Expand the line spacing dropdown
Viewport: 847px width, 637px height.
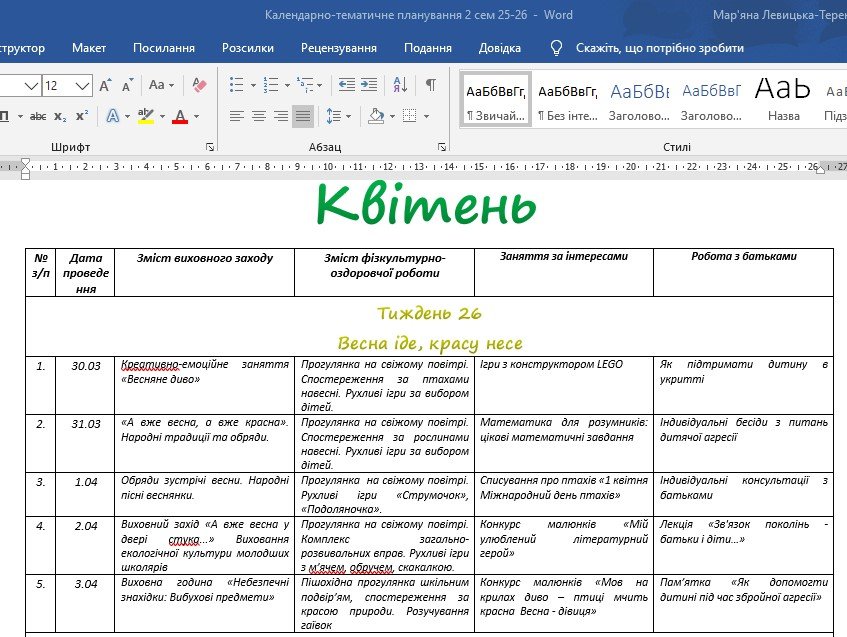pos(335,116)
